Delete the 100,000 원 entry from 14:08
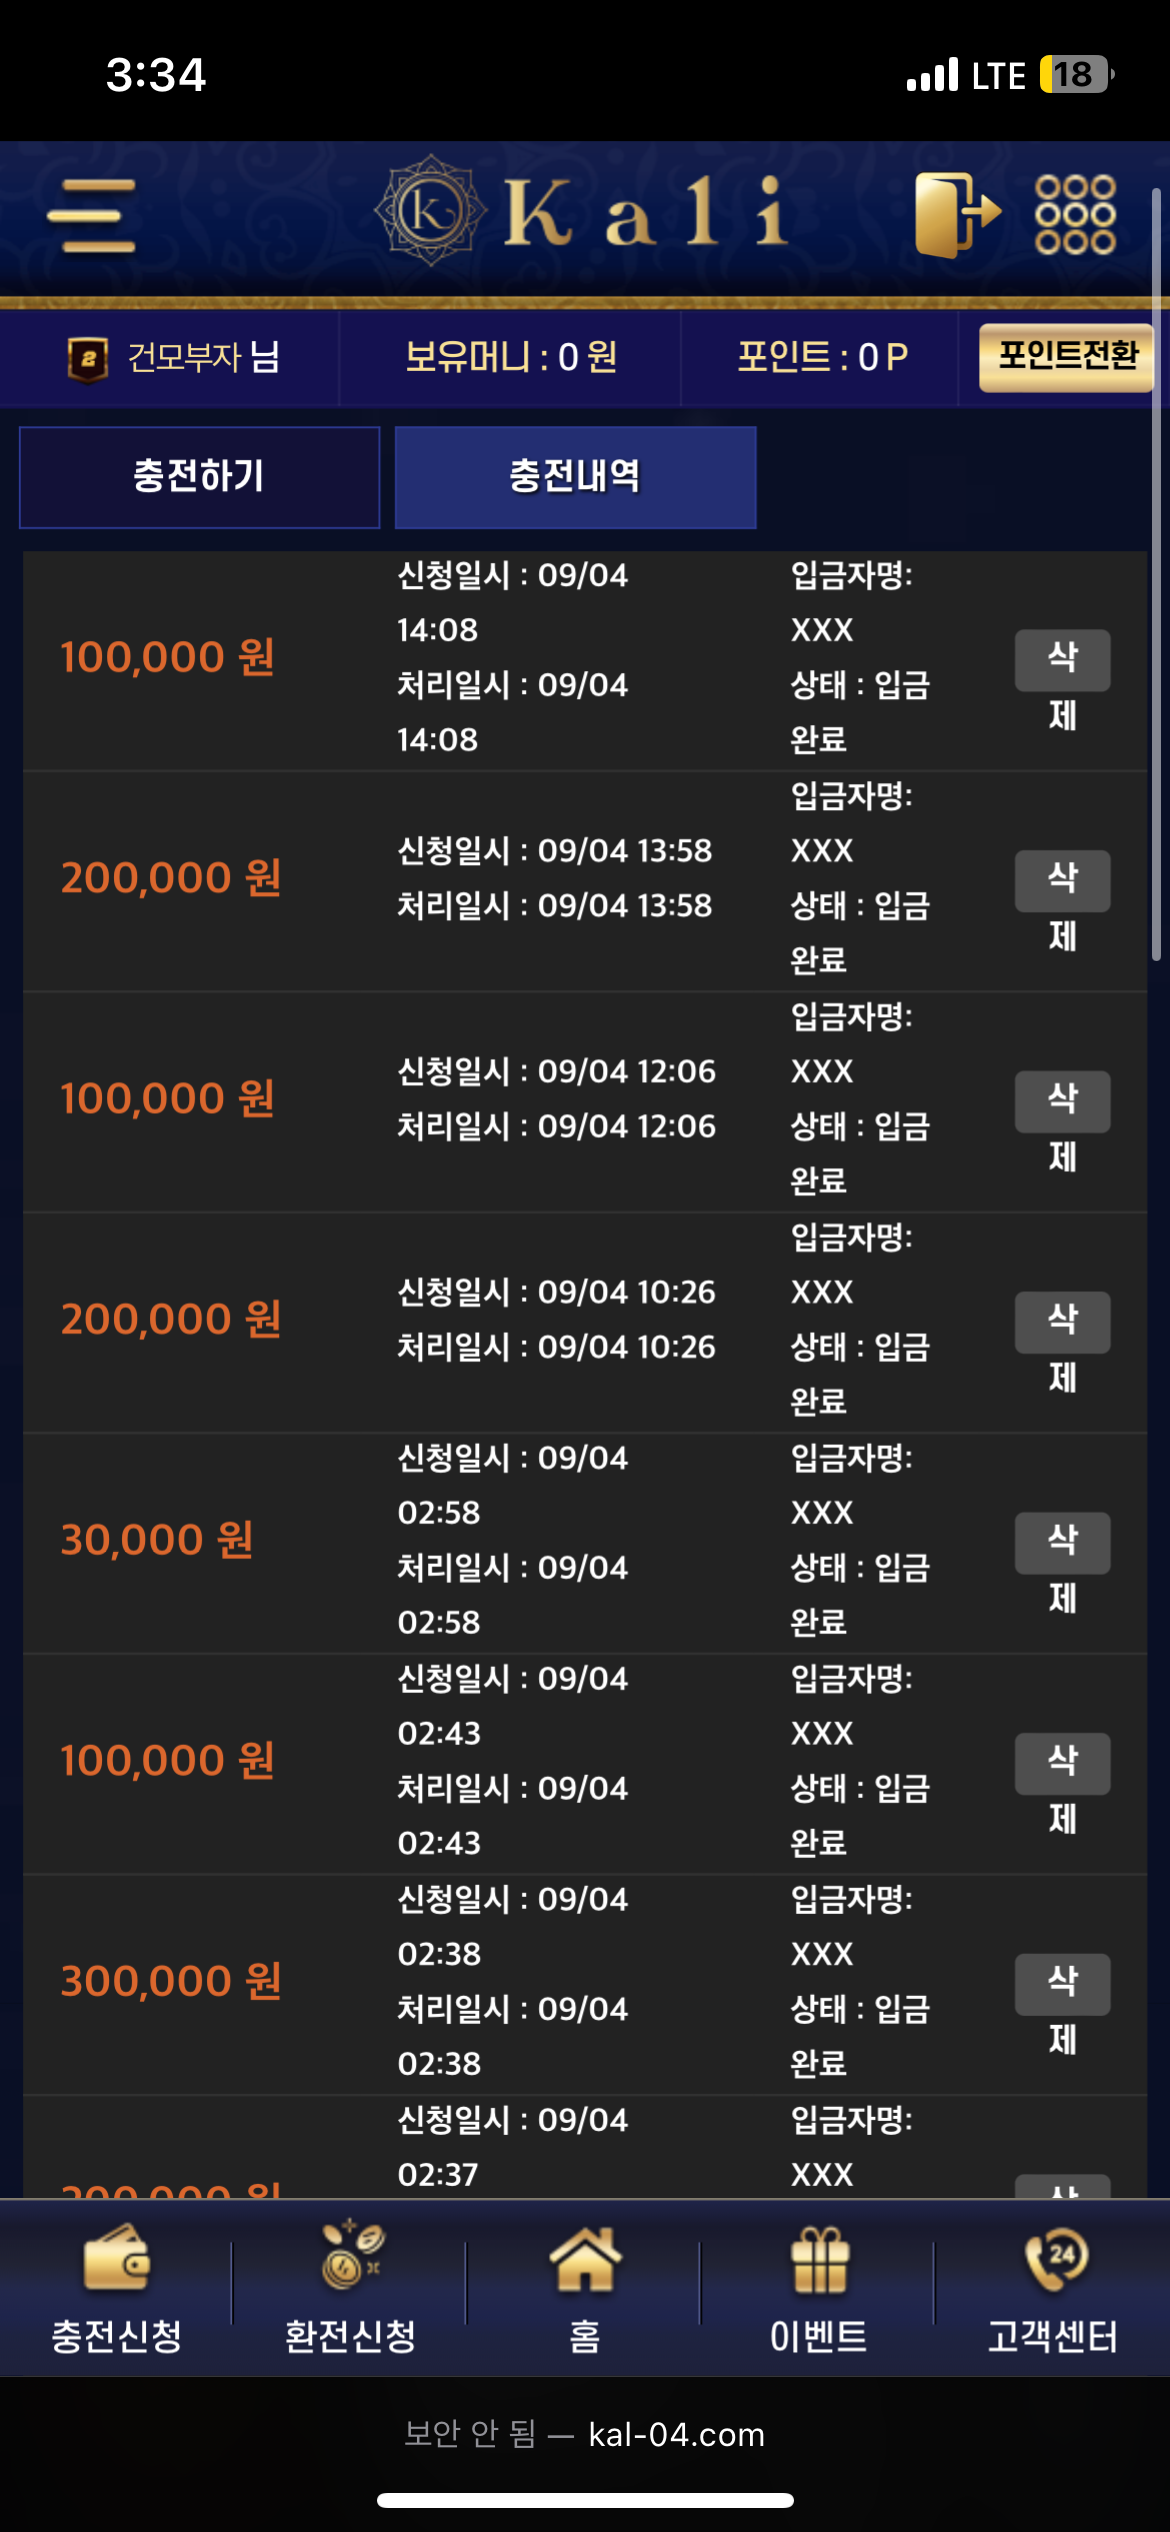This screenshot has height=2532, width=1170. tap(1062, 661)
